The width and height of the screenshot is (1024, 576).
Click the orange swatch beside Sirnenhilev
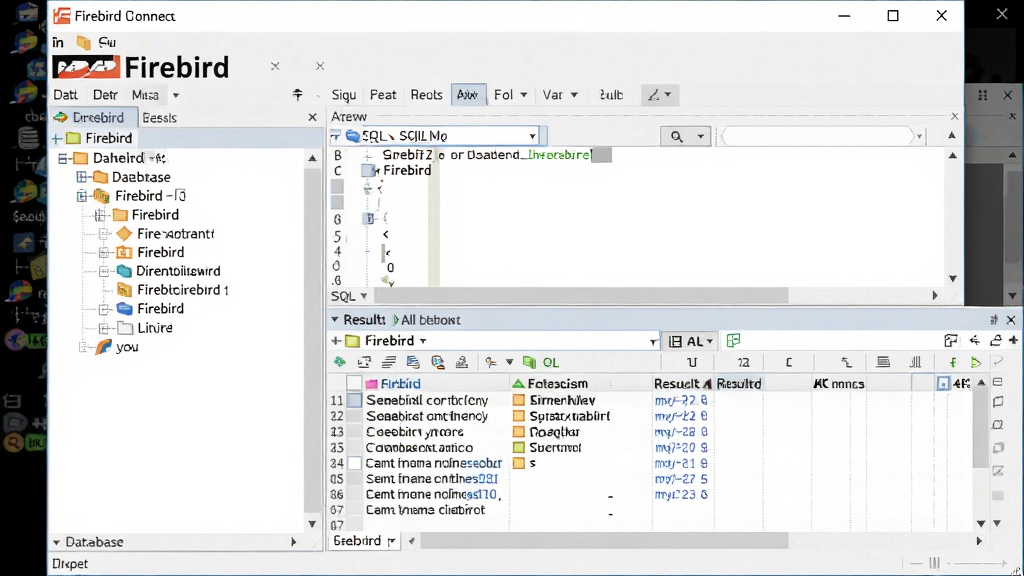click(x=519, y=400)
